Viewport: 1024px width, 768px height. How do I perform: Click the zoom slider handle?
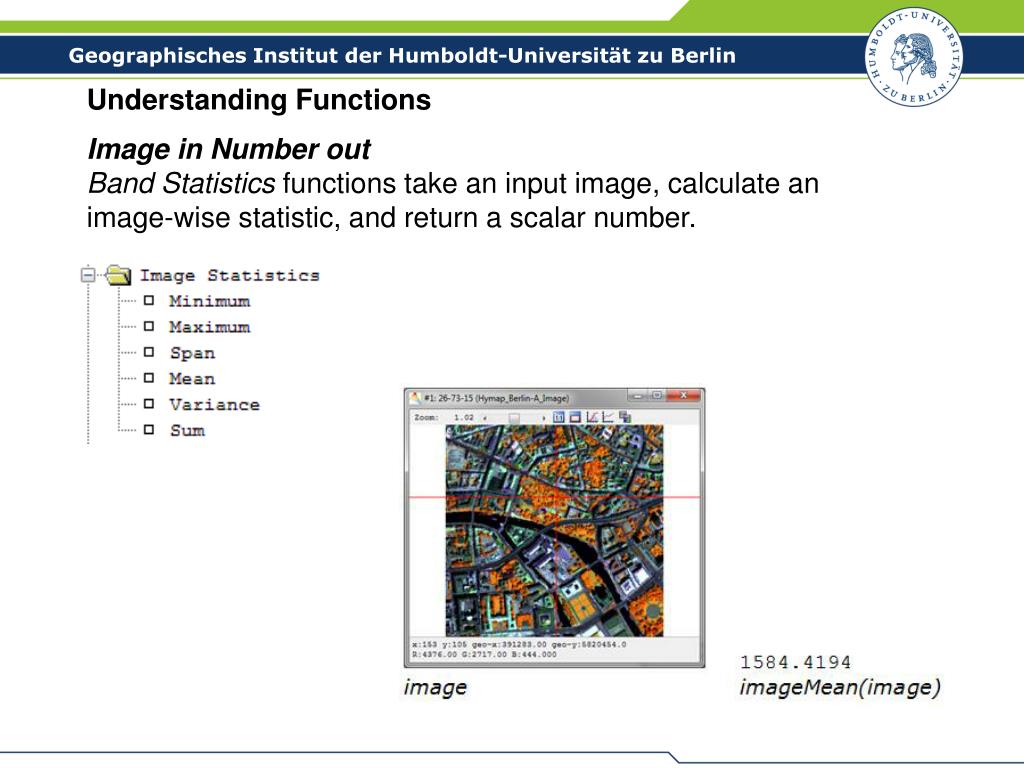(513, 417)
